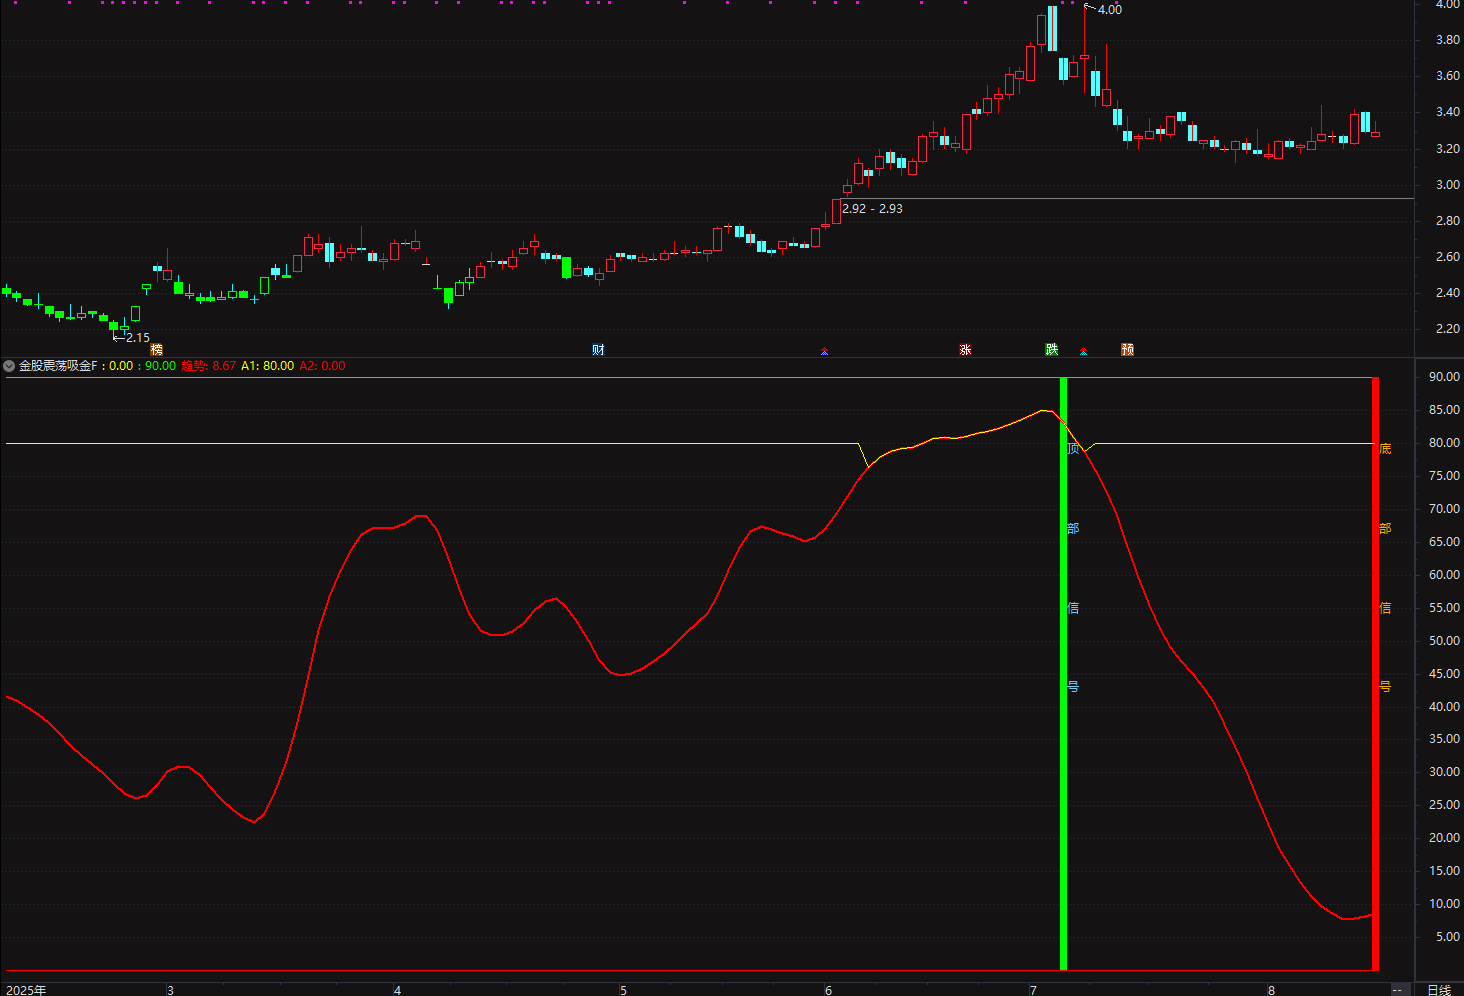
Task: Click the 金股震荡吸金F indicator name
Action: click(x=58, y=366)
